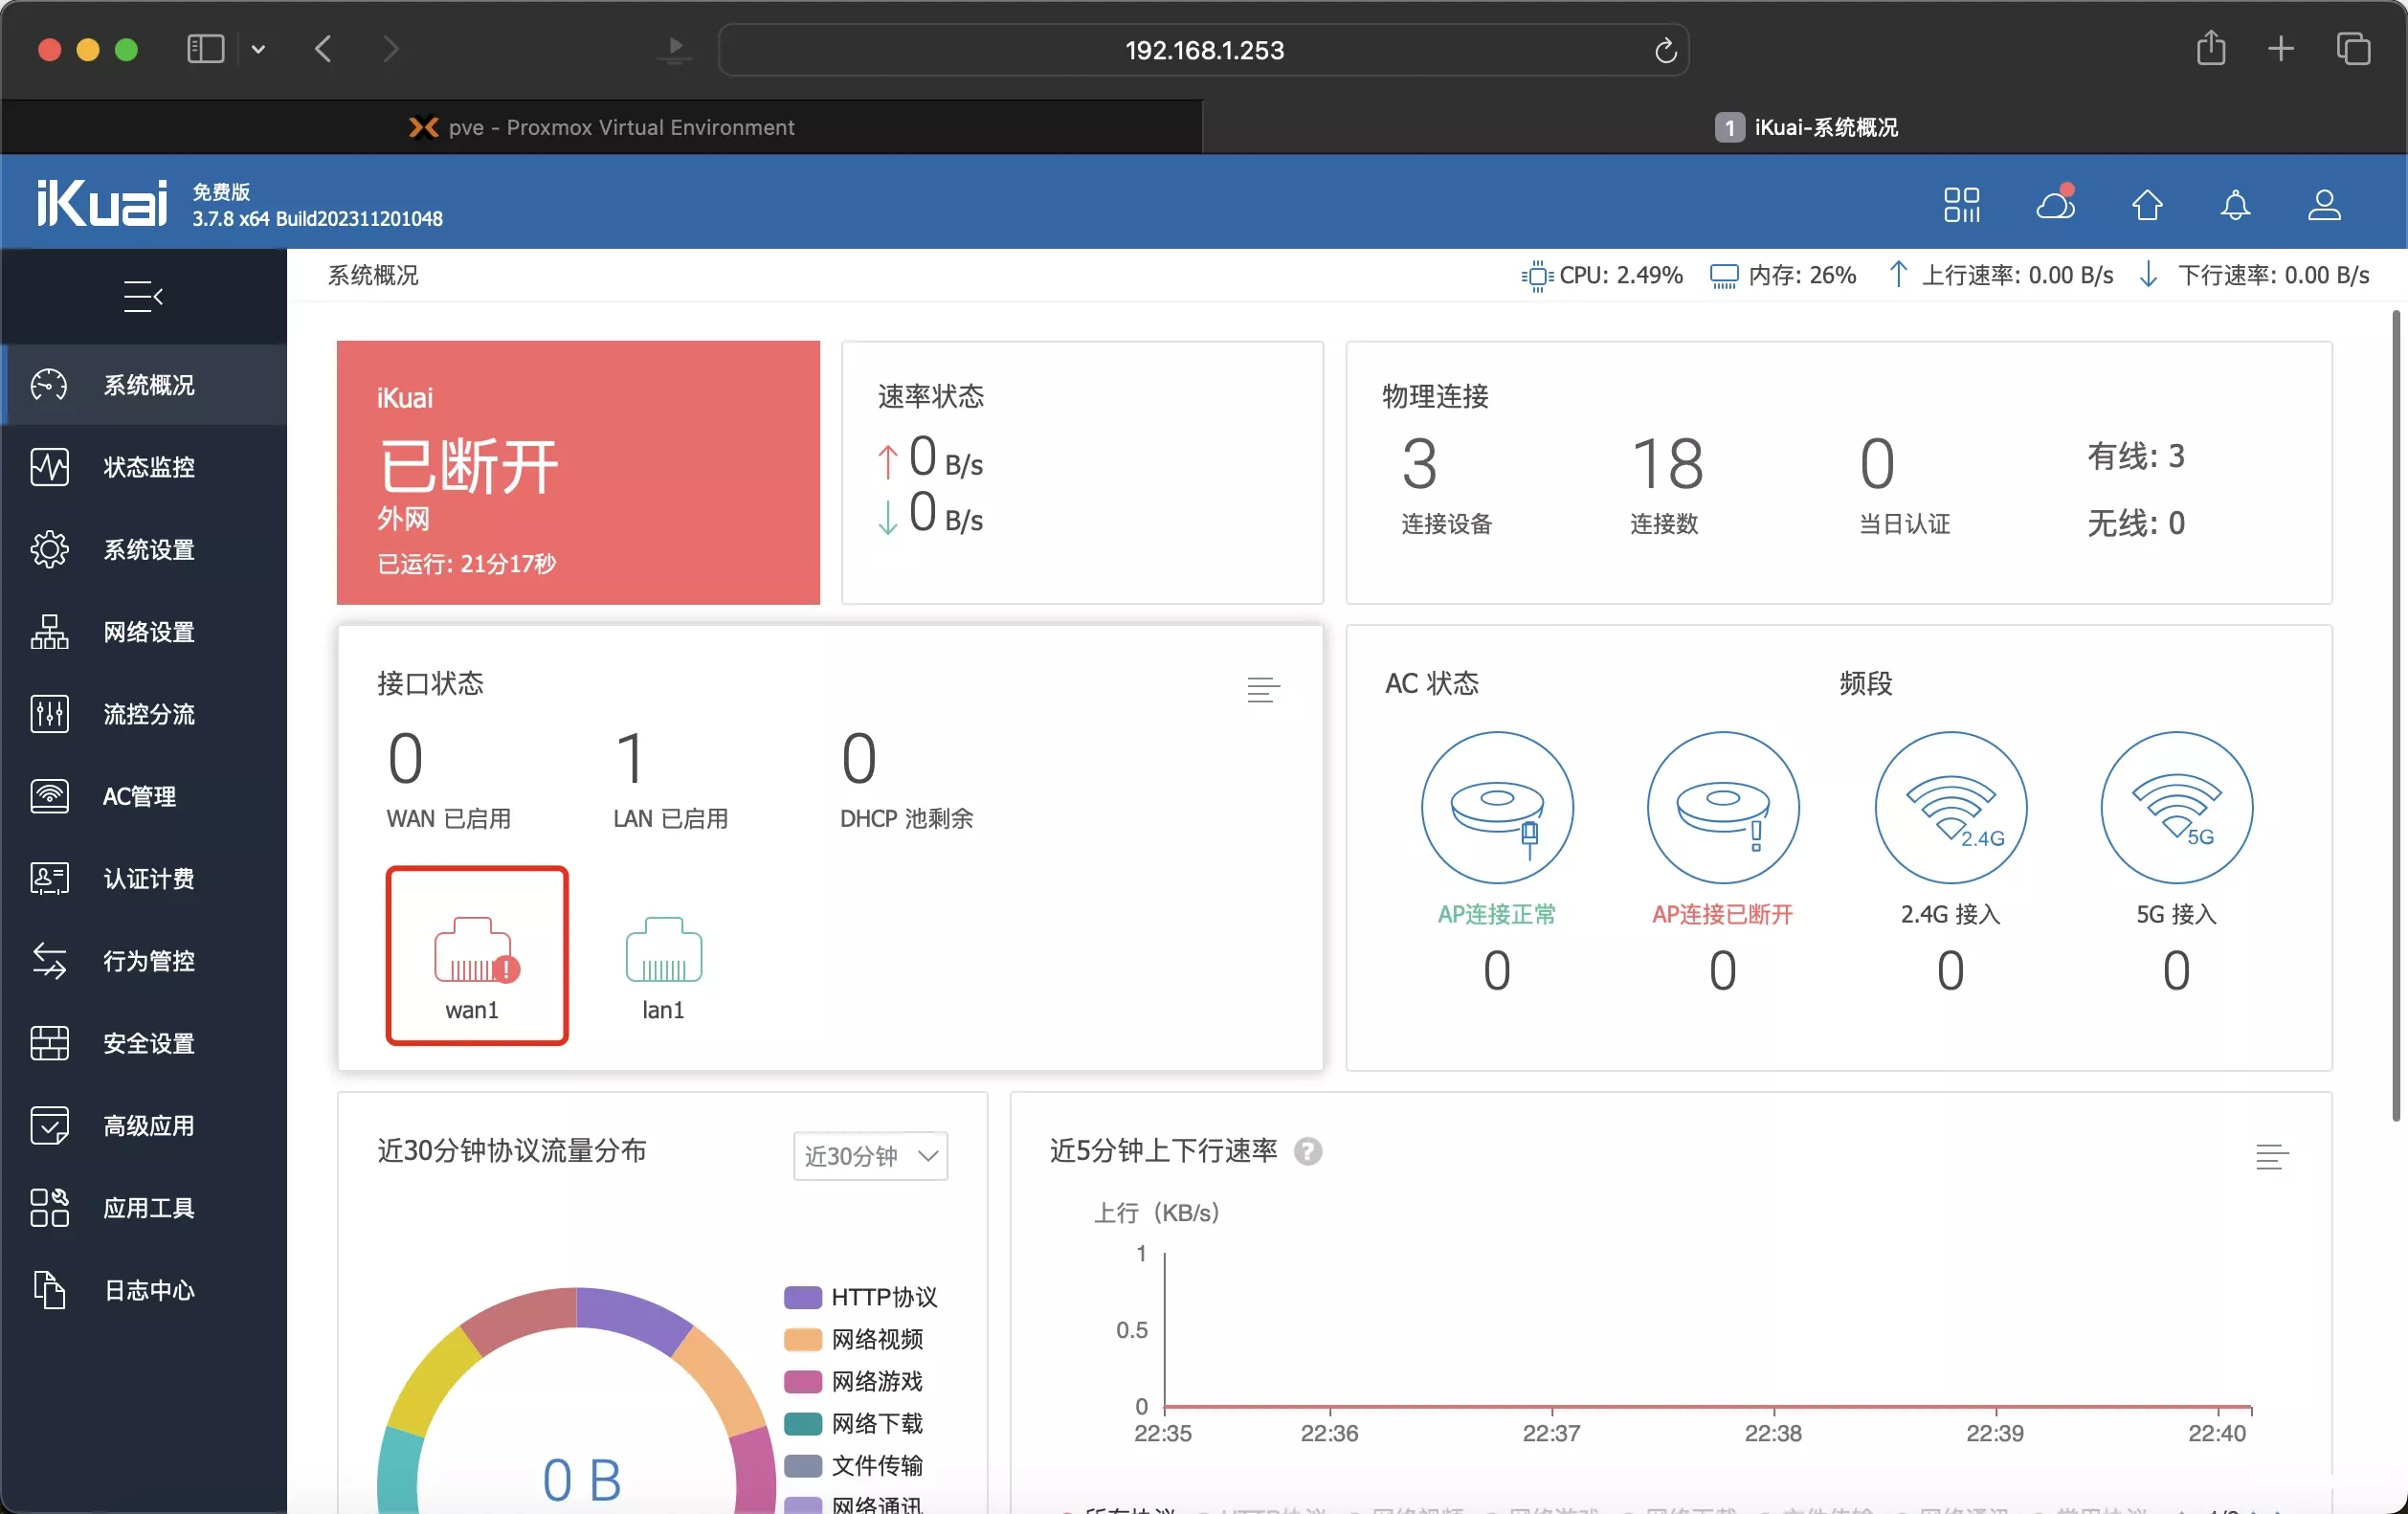Click the 5G 接入 wifi icon
This screenshot has width=2408, height=1514.
coord(2176,807)
